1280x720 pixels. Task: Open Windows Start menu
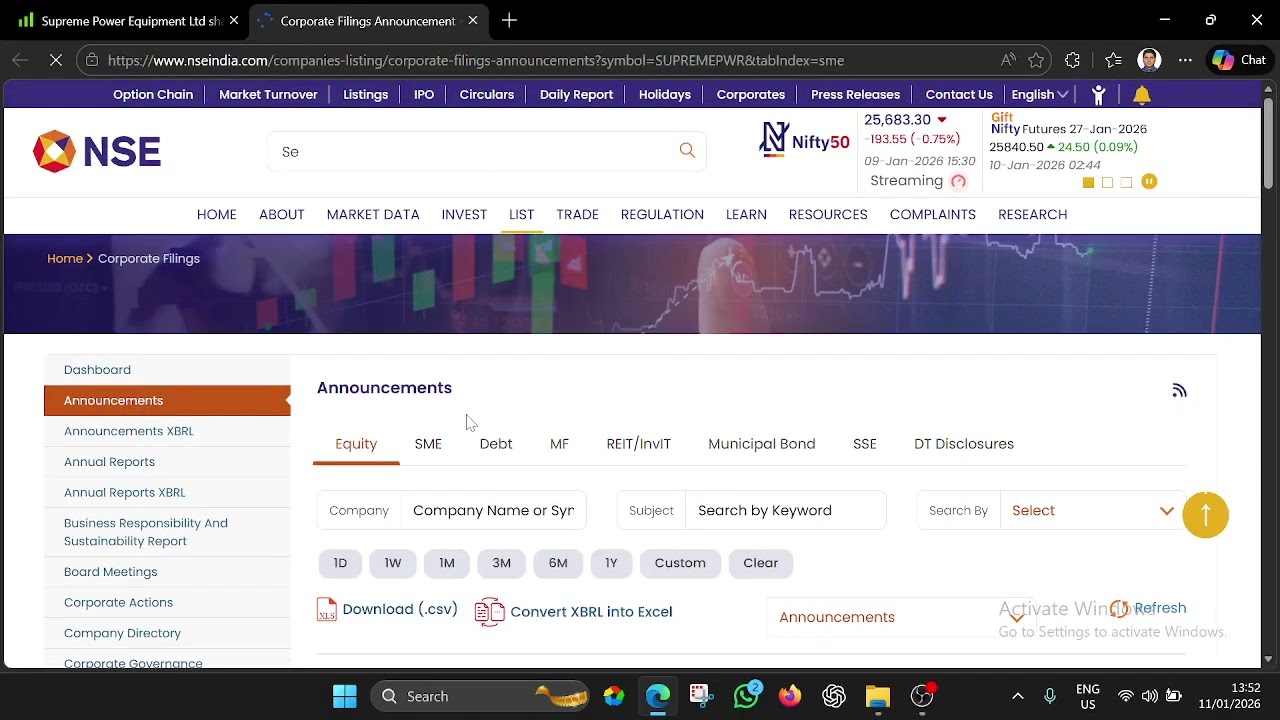(345, 696)
